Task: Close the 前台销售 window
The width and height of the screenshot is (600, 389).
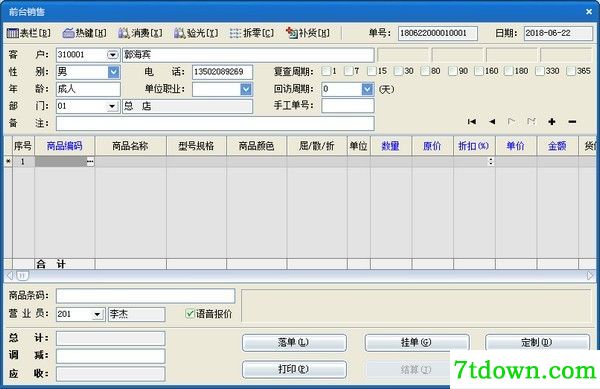Action: click(589, 12)
